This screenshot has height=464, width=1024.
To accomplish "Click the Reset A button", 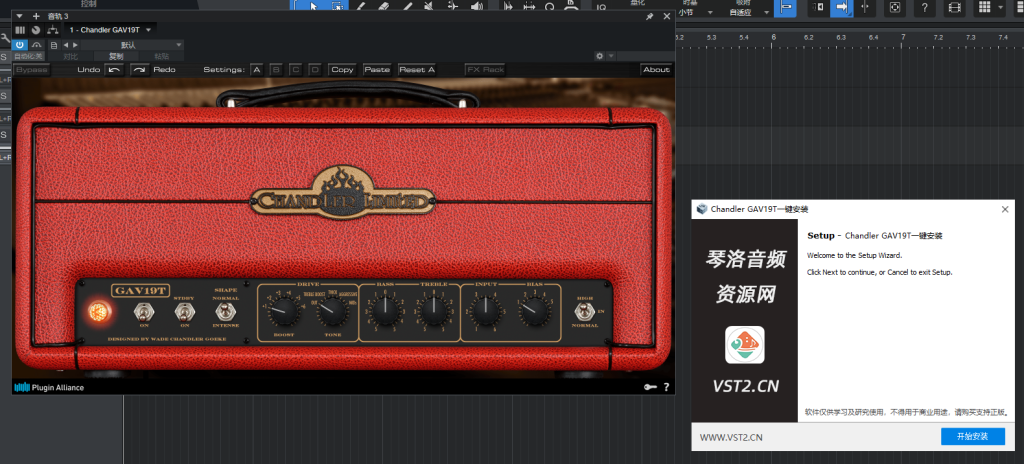I will (x=416, y=70).
